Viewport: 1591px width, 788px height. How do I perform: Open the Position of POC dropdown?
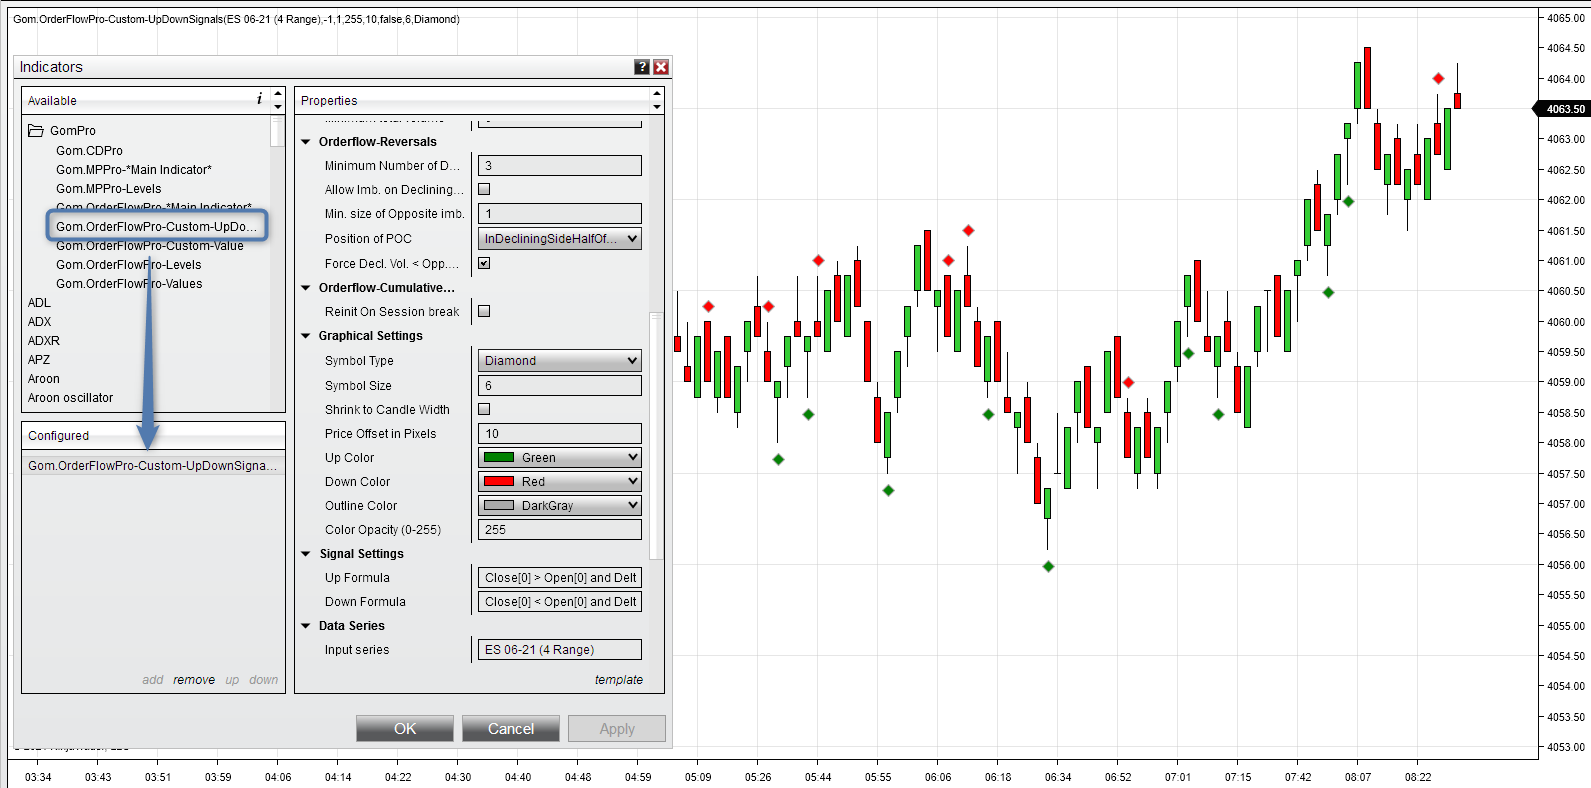[x=559, y=239]
